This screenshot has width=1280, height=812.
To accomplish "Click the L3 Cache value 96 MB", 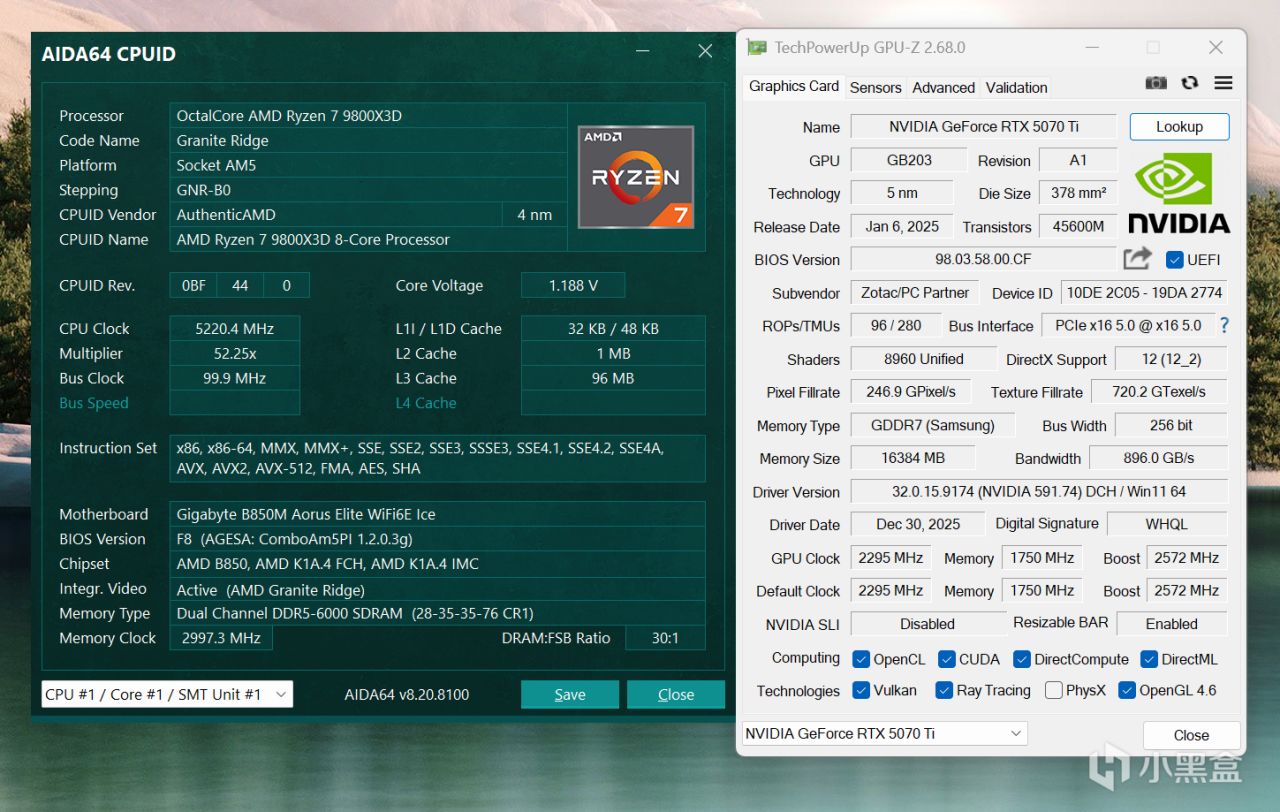I will tap(613, 378).
